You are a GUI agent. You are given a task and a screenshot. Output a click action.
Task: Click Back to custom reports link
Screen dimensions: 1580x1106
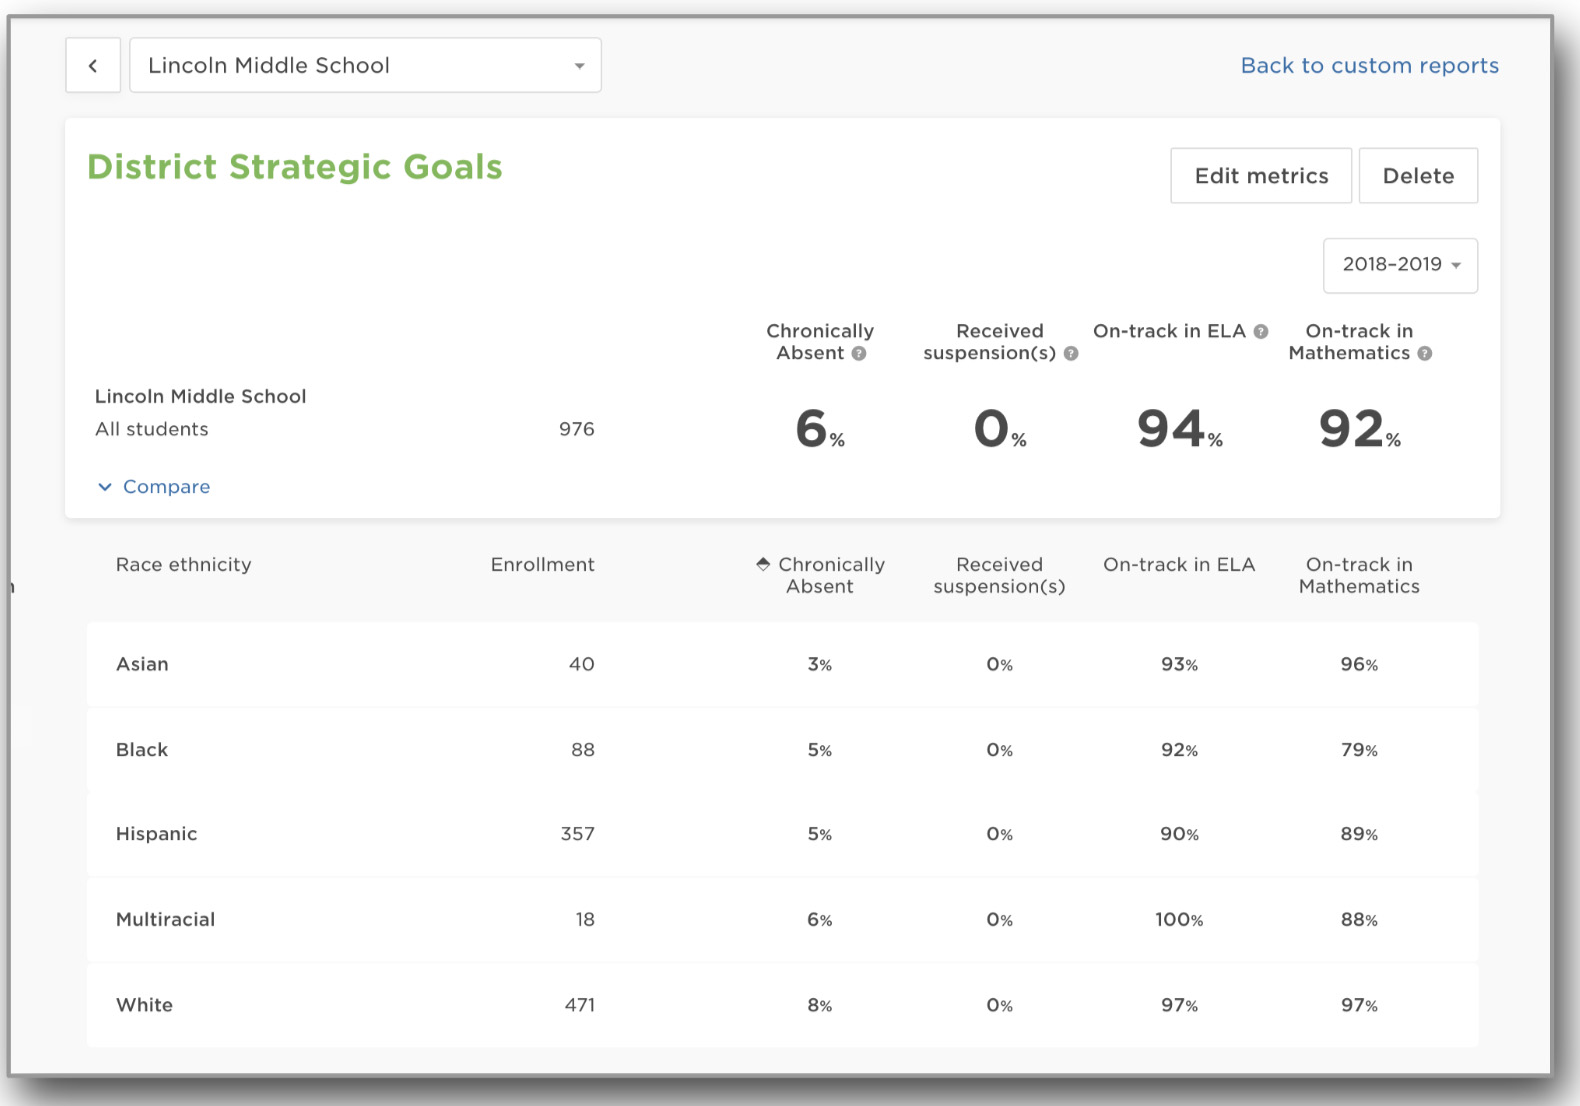[1369, 66]
